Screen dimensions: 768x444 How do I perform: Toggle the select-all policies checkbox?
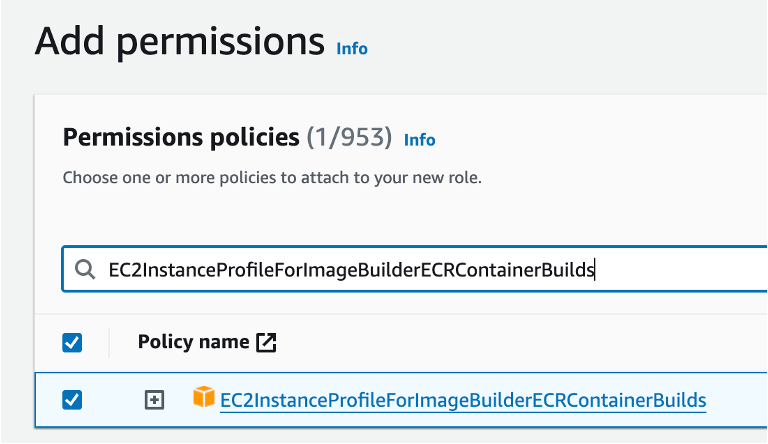coord(72,343)
